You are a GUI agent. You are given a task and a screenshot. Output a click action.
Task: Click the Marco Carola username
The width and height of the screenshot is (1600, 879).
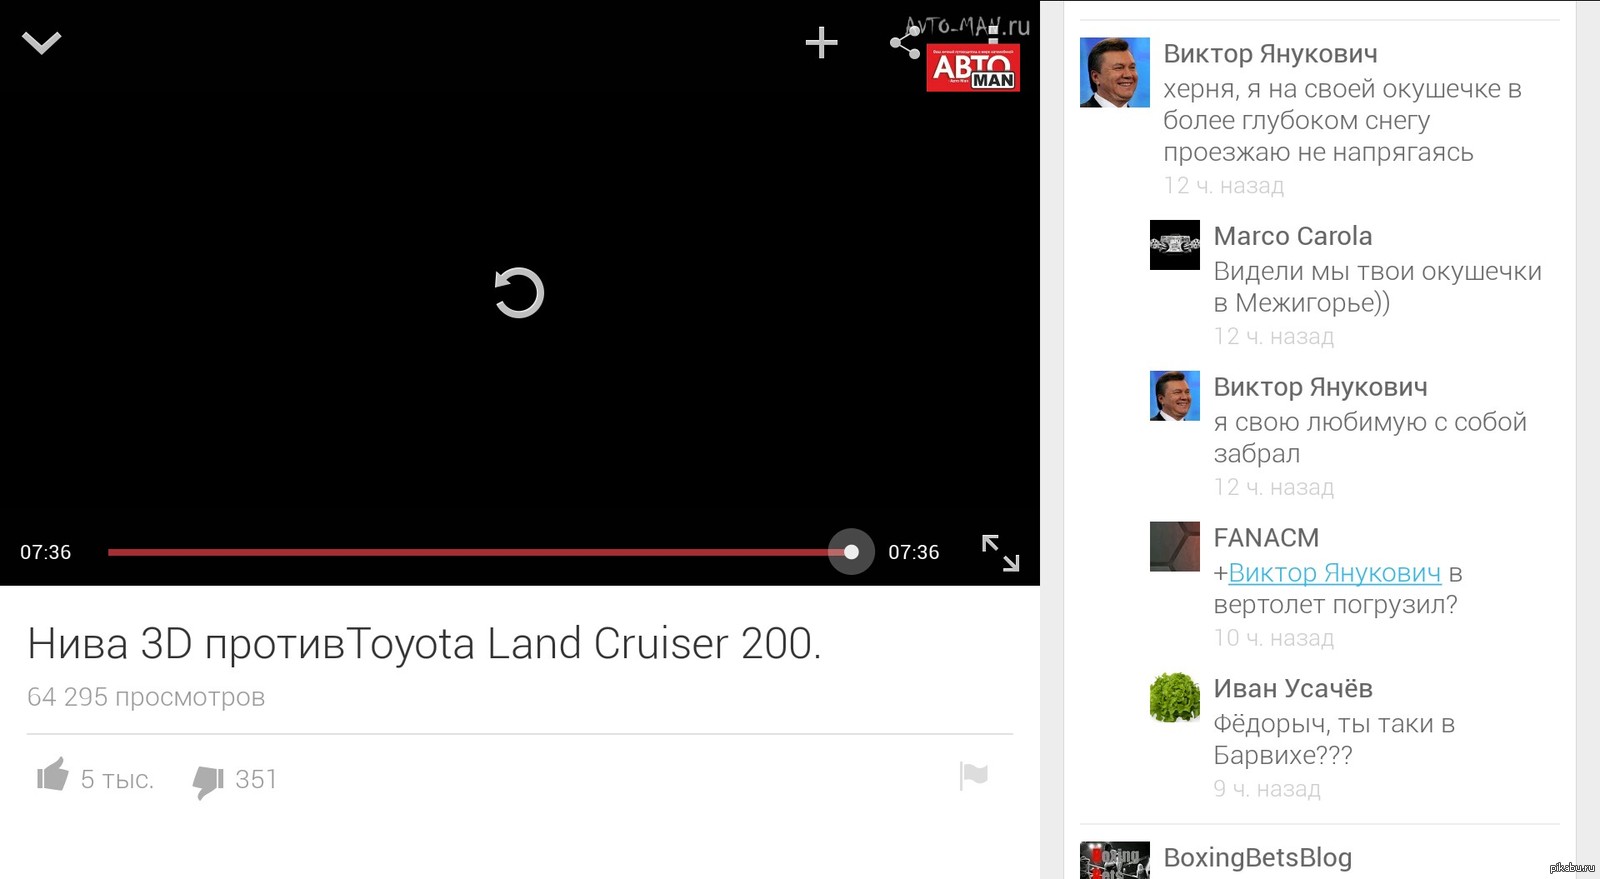click(1292, 236)
